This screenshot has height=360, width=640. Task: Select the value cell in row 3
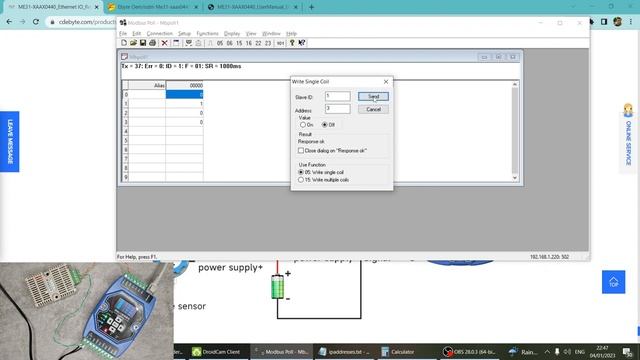[x=184, y=122]
